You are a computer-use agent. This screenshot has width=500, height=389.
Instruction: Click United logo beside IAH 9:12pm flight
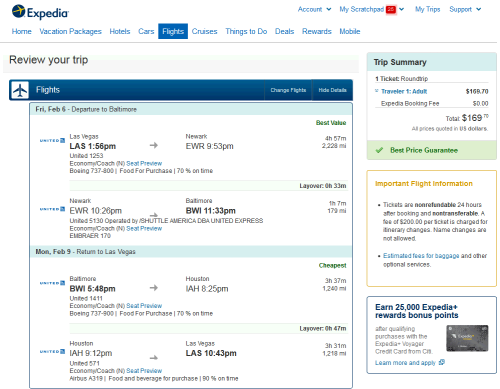tap(52, 351)
